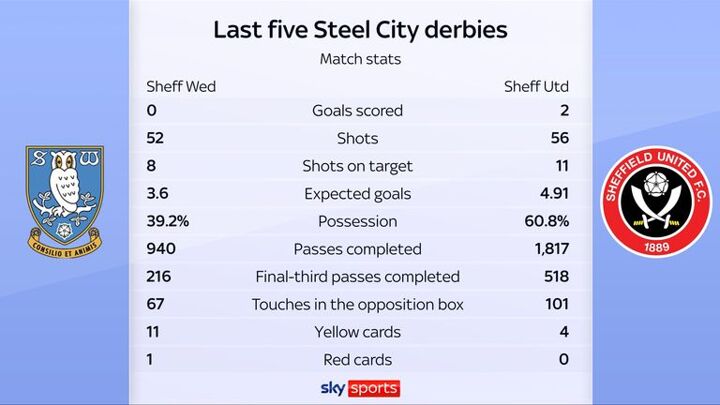Click the 'Sheff Wed' column header
The height and width of the screenshot is (405, 720).
pyautogui.click(x=181, y=86)
